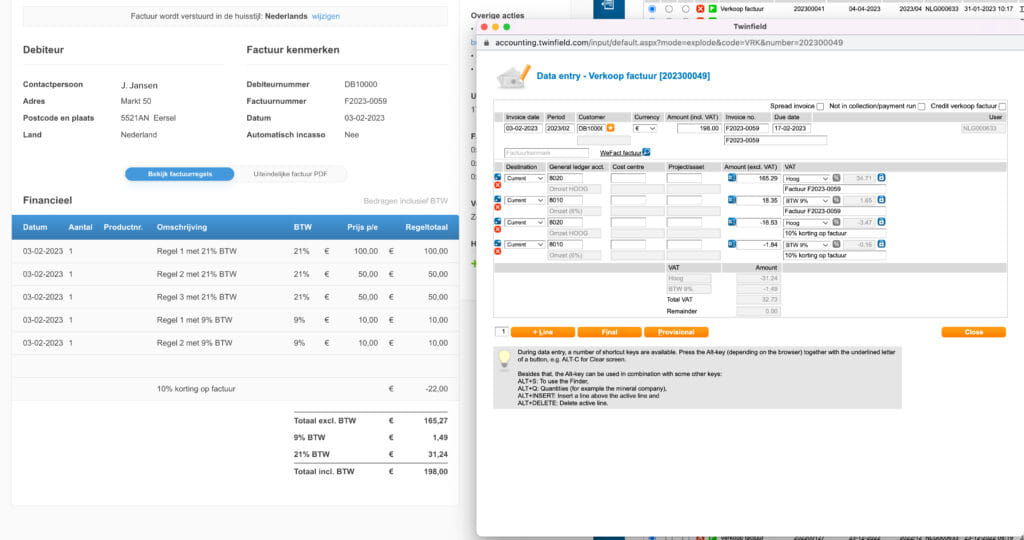Open the Uiteindelijke factuur PDF tab
The height and width of the screenshot is (540, 1024).
click(x=290, y=174)
